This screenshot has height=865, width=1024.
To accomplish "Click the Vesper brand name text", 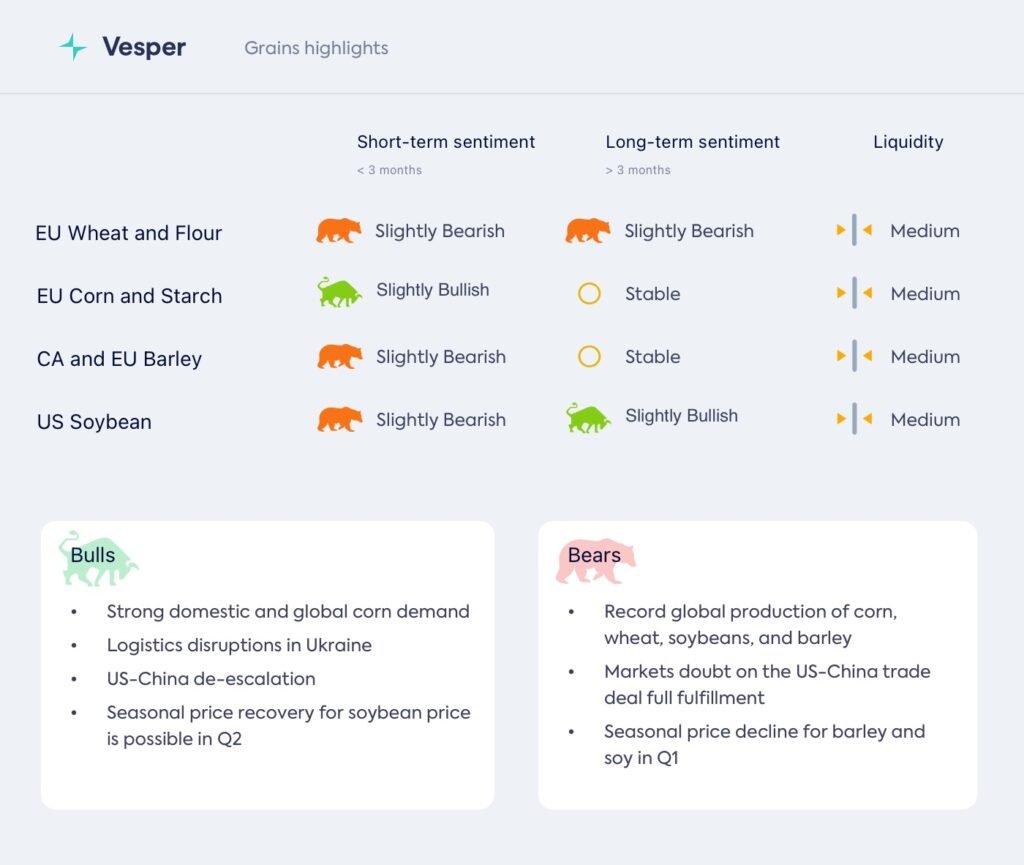I will coord(144,47).
